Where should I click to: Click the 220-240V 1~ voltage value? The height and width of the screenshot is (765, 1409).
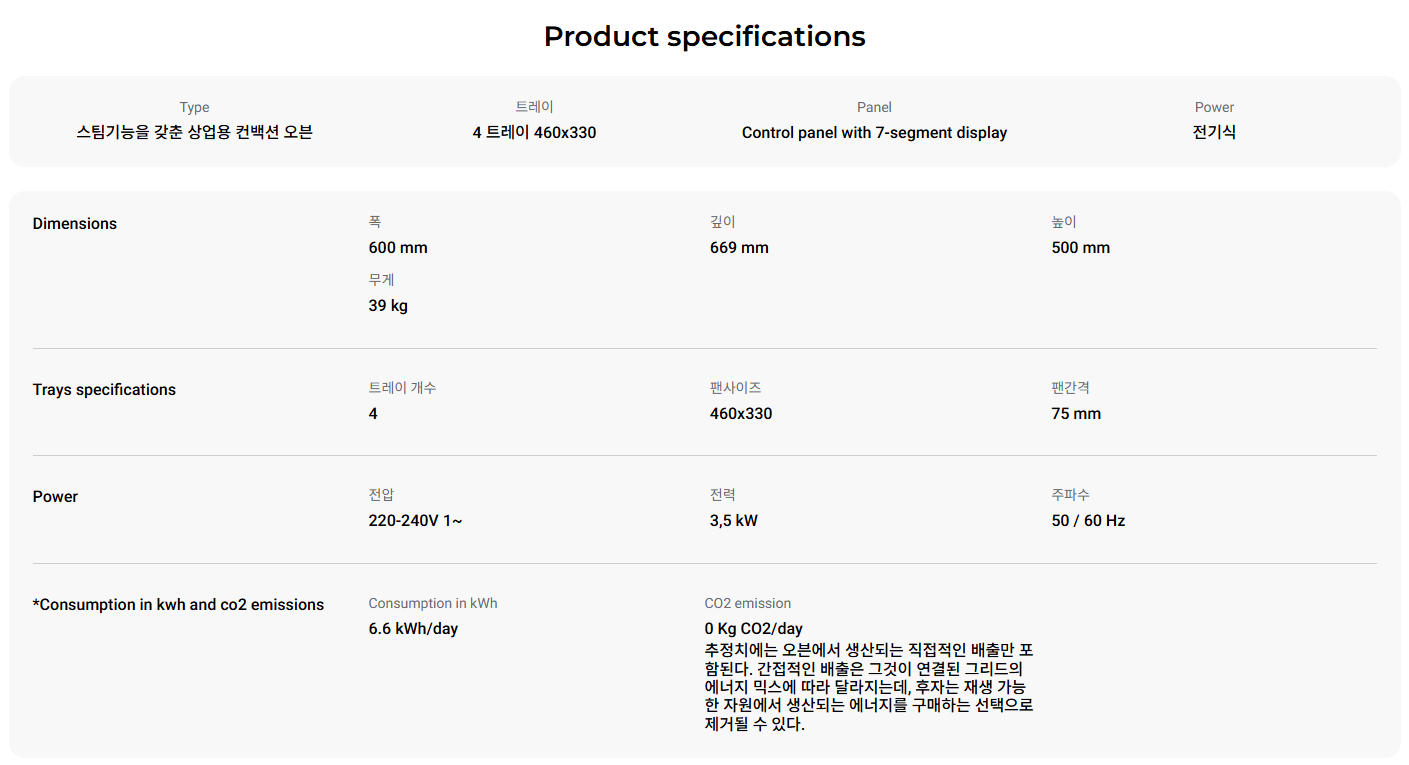[415, 521]
